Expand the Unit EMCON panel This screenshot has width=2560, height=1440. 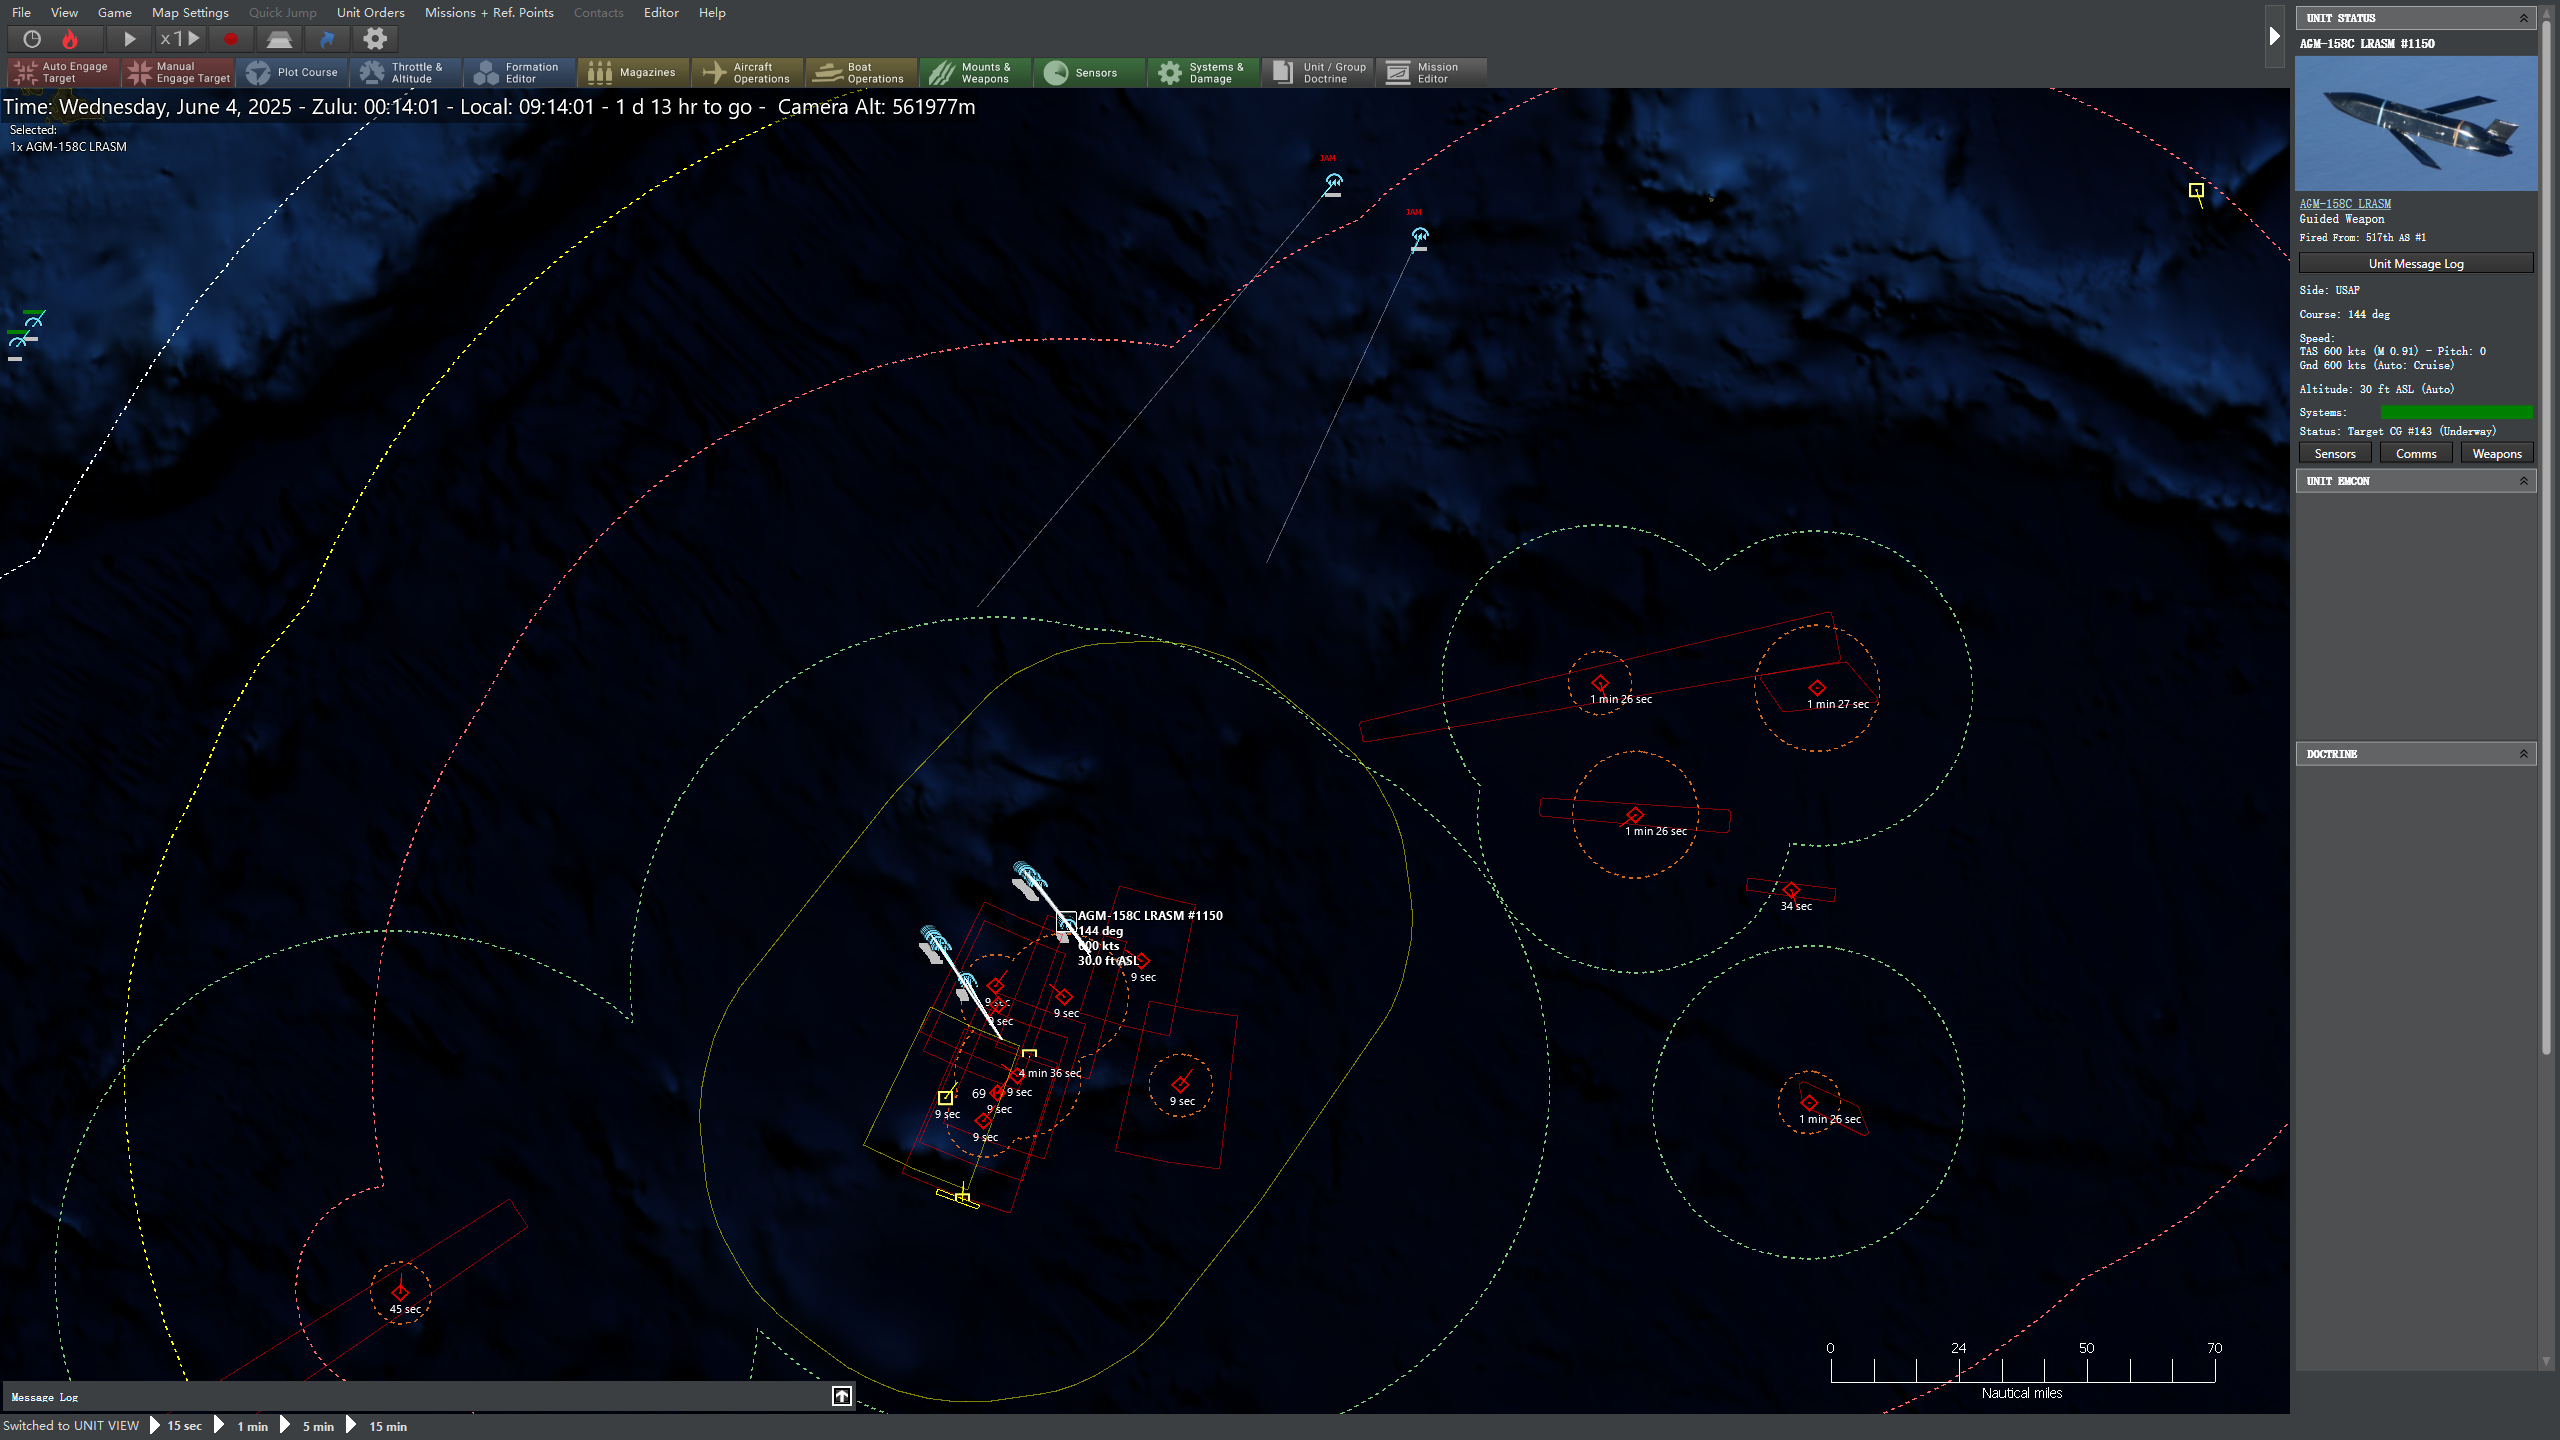tap(2523, 481)
